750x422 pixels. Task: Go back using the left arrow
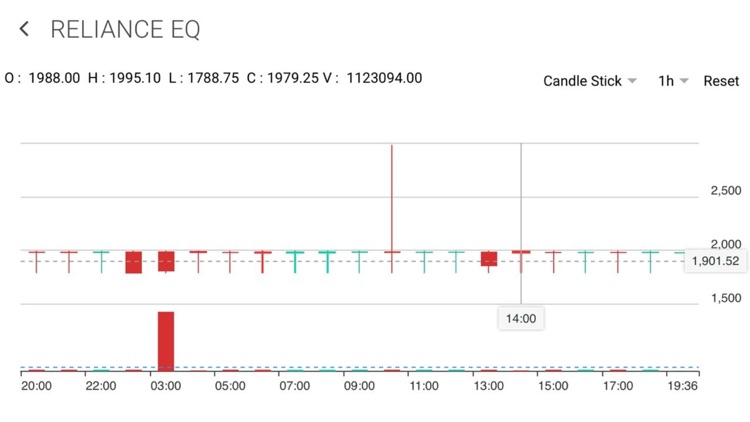[24, 30]
